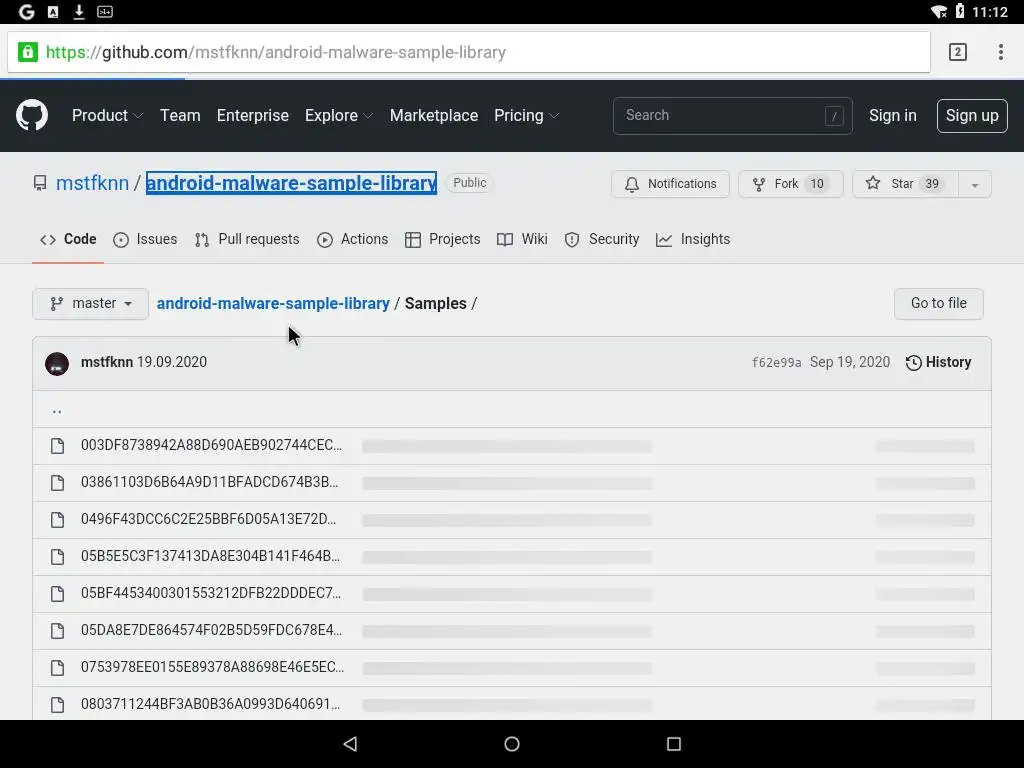
Task: Click file icon for 05B5E5C3F137413DA8E304B141F464B
Action: (x=57, y=557)
